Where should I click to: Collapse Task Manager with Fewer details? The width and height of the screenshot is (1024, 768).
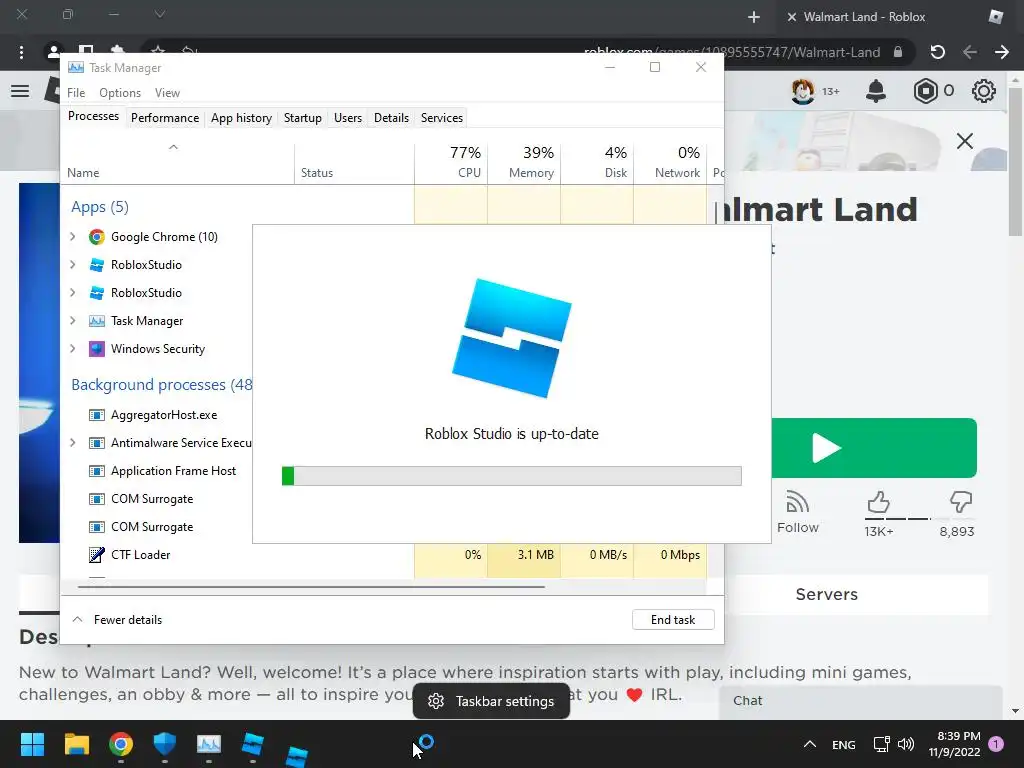(x=117, y=620)
